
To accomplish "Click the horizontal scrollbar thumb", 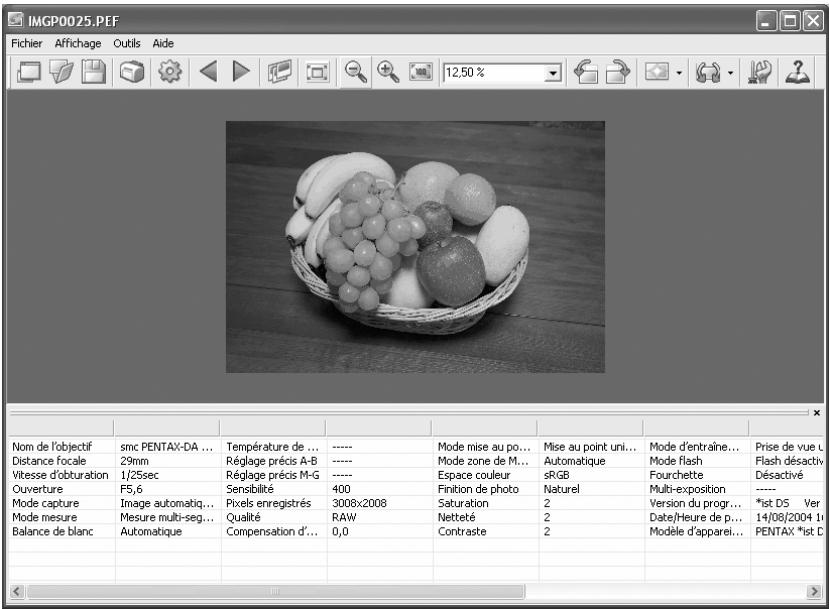I will (276, 591).
